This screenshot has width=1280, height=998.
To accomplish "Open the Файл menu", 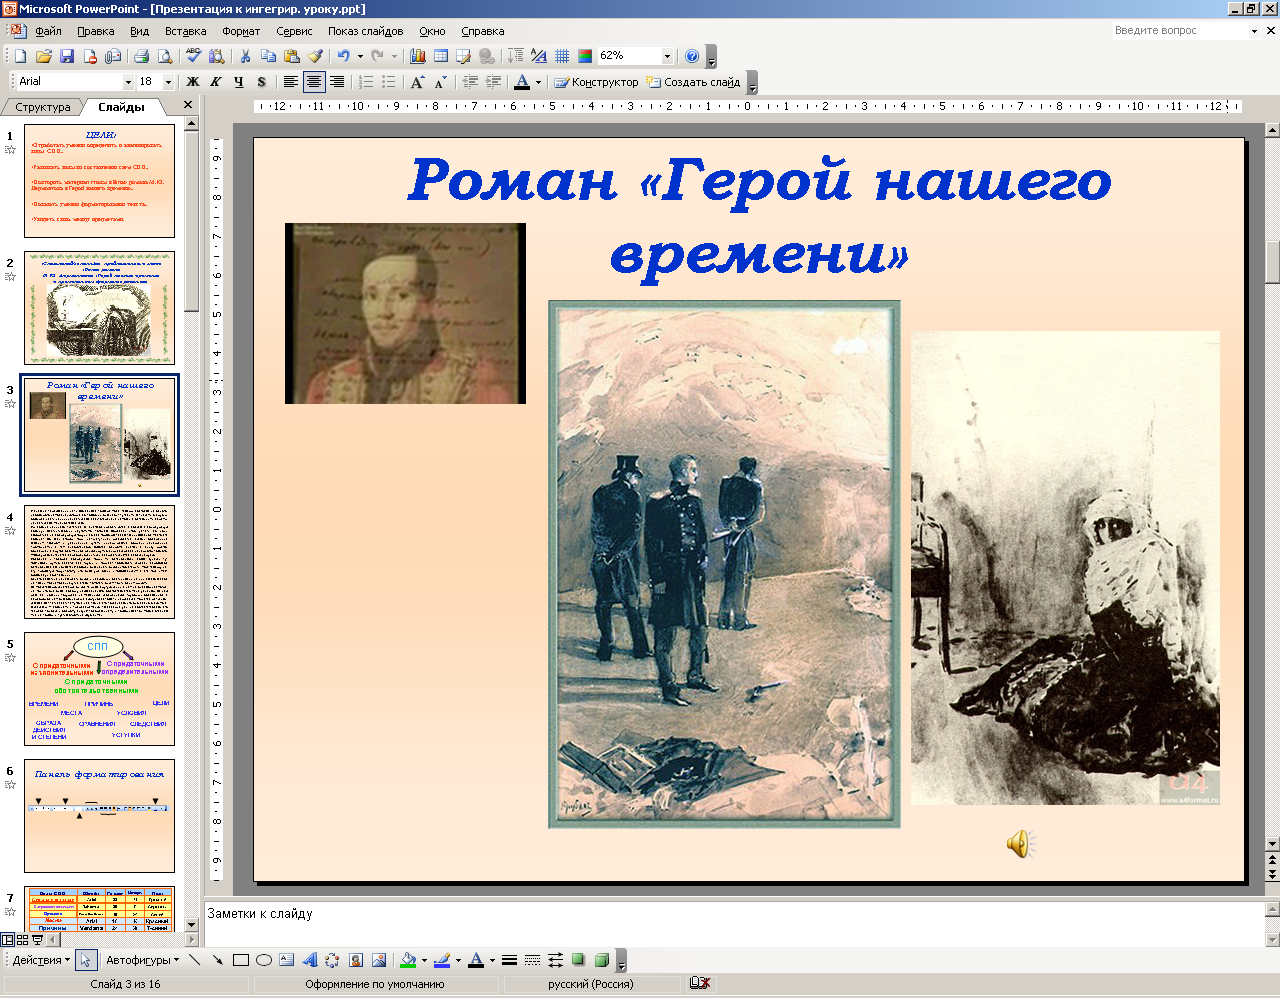I will (48, 31).
